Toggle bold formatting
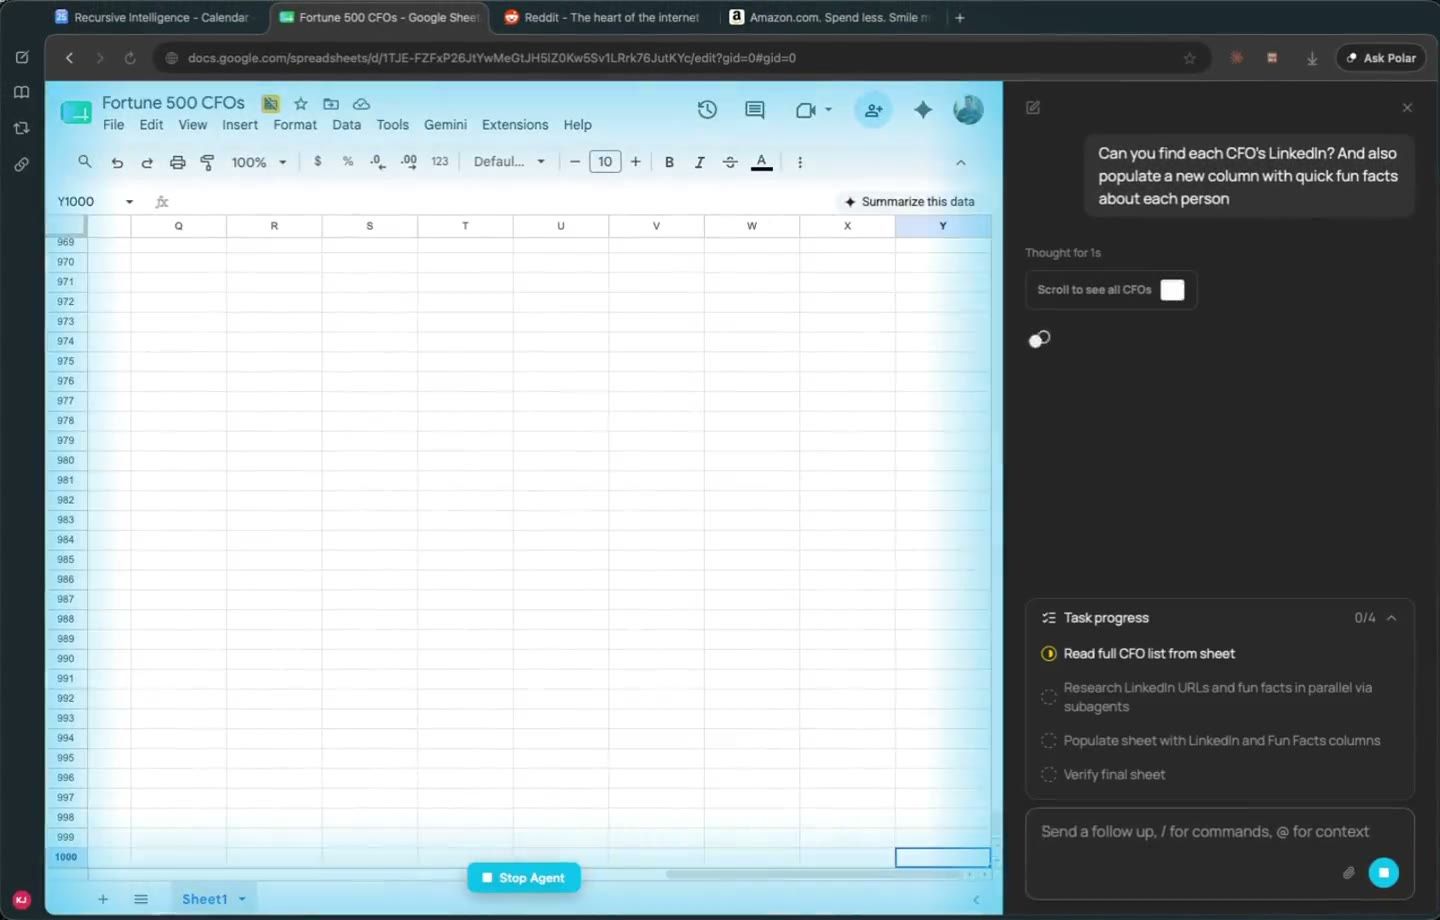 tap(669, 162)
